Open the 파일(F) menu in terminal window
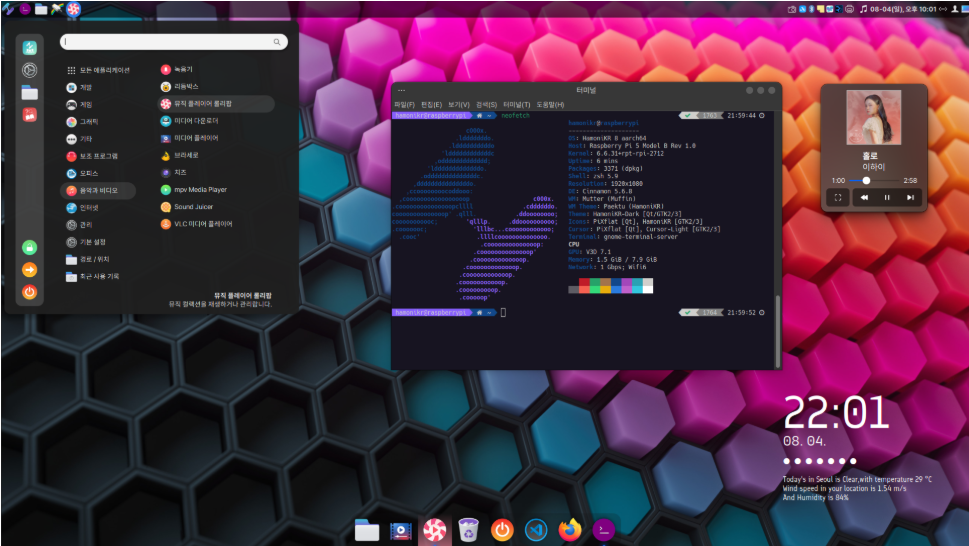 (x=404, y=104)
